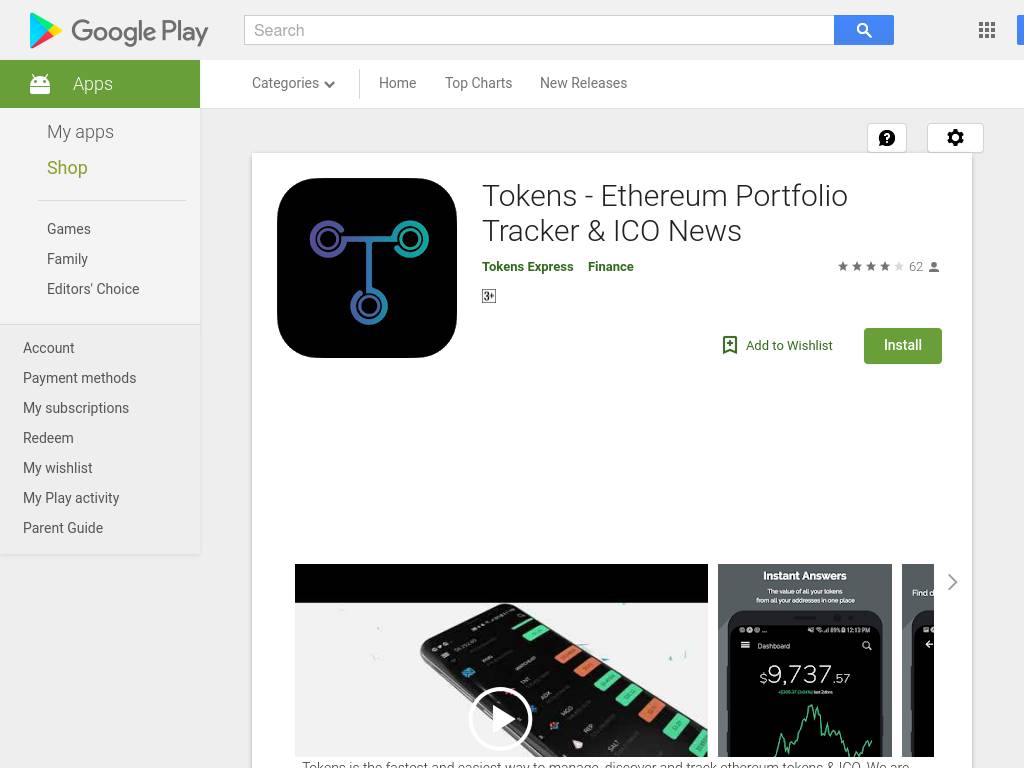1024x768 pixels.
Task: Focus the Search input field
Action: (539, 30)
